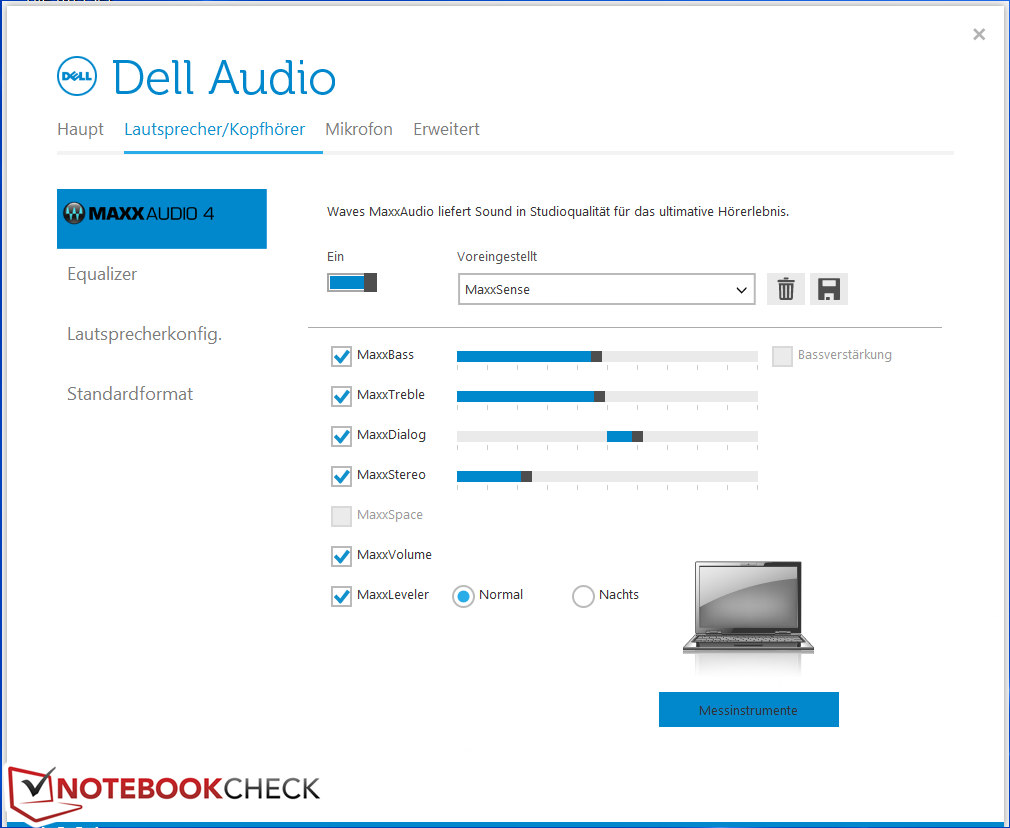This screenshot has width=1010, height=828.
Task: Switch to the Erweitert tab
Action: click(x=446, y=129)
